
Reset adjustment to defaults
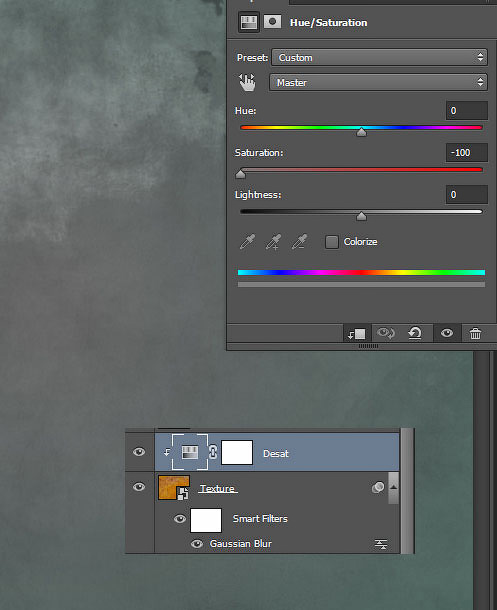415,333
